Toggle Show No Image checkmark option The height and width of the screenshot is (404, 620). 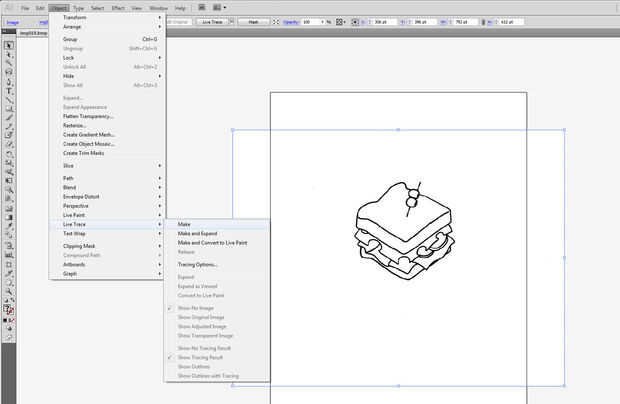pyautogui.click(x=202, y=308)
